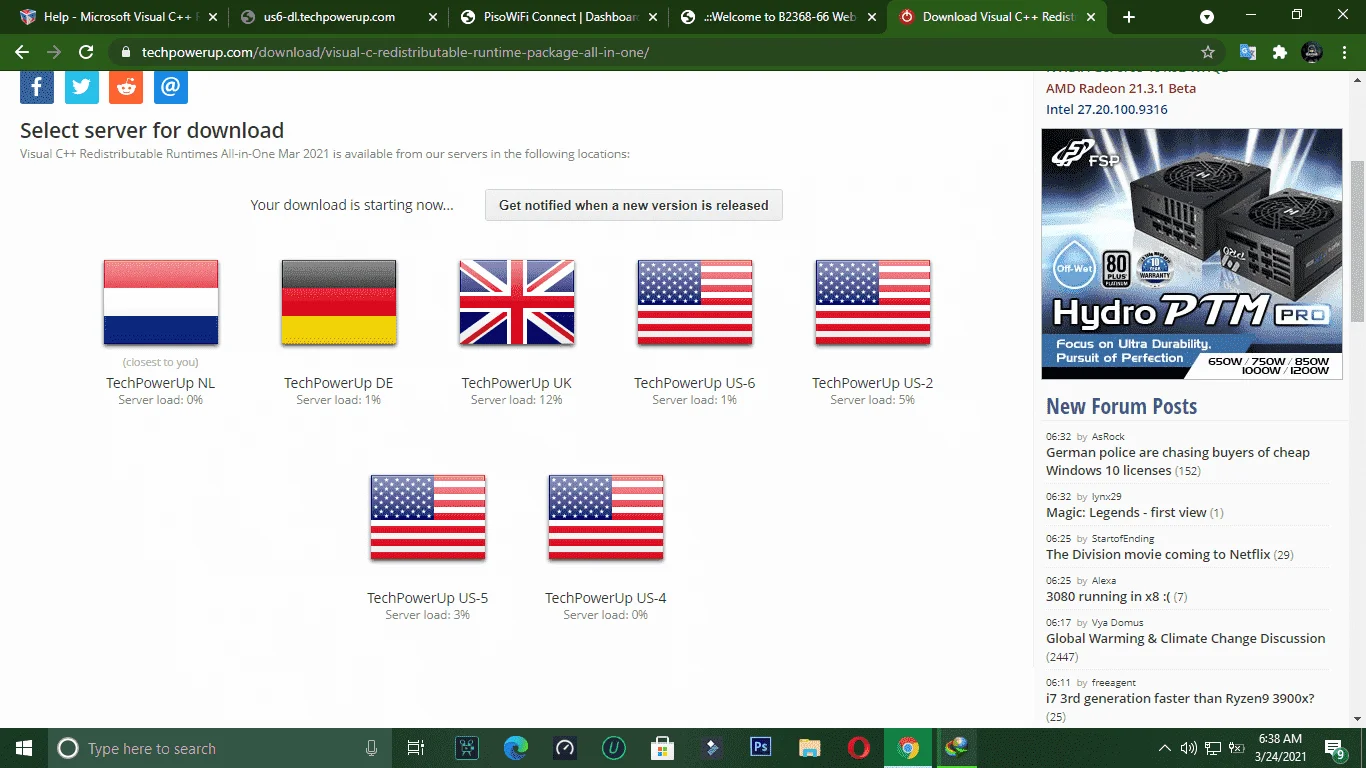
Task: Share the page via email icon
Action: (x=171, y=87)
